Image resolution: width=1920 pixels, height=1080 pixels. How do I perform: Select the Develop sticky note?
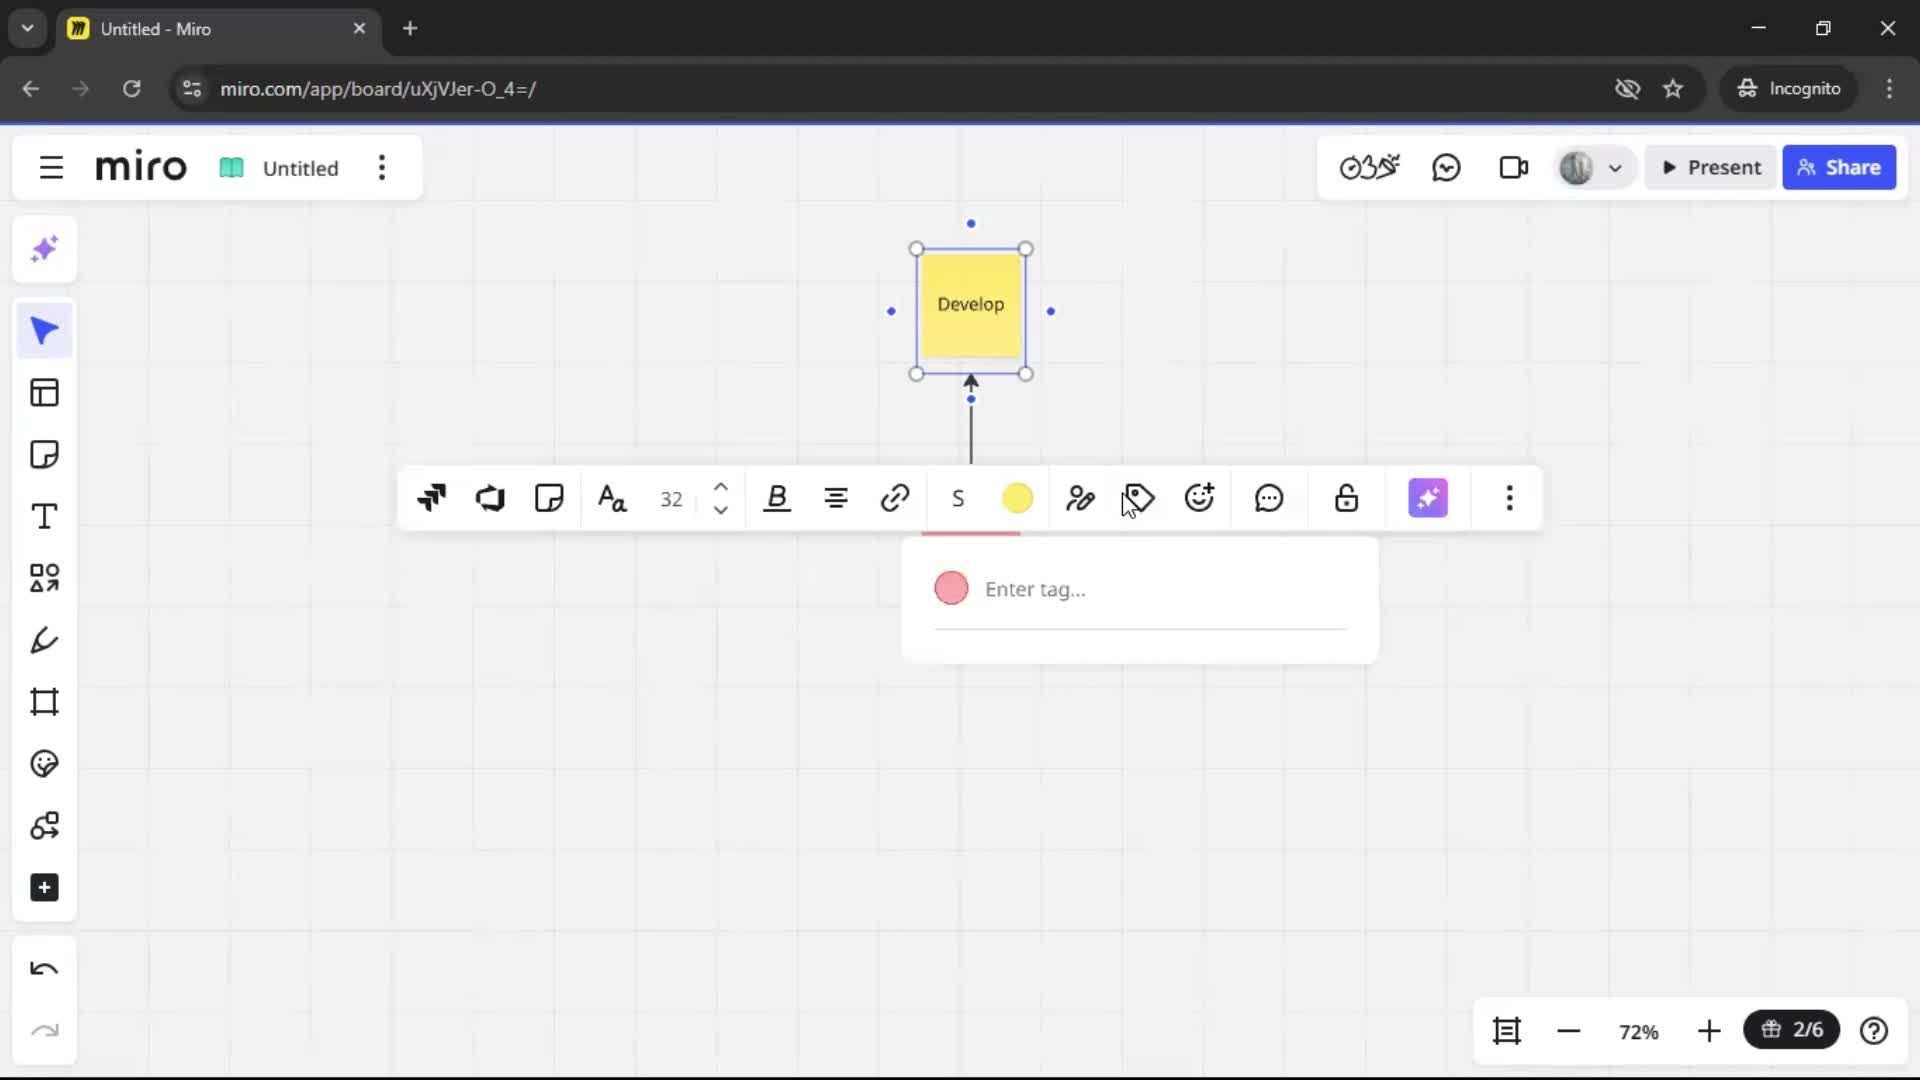point(971,305)
